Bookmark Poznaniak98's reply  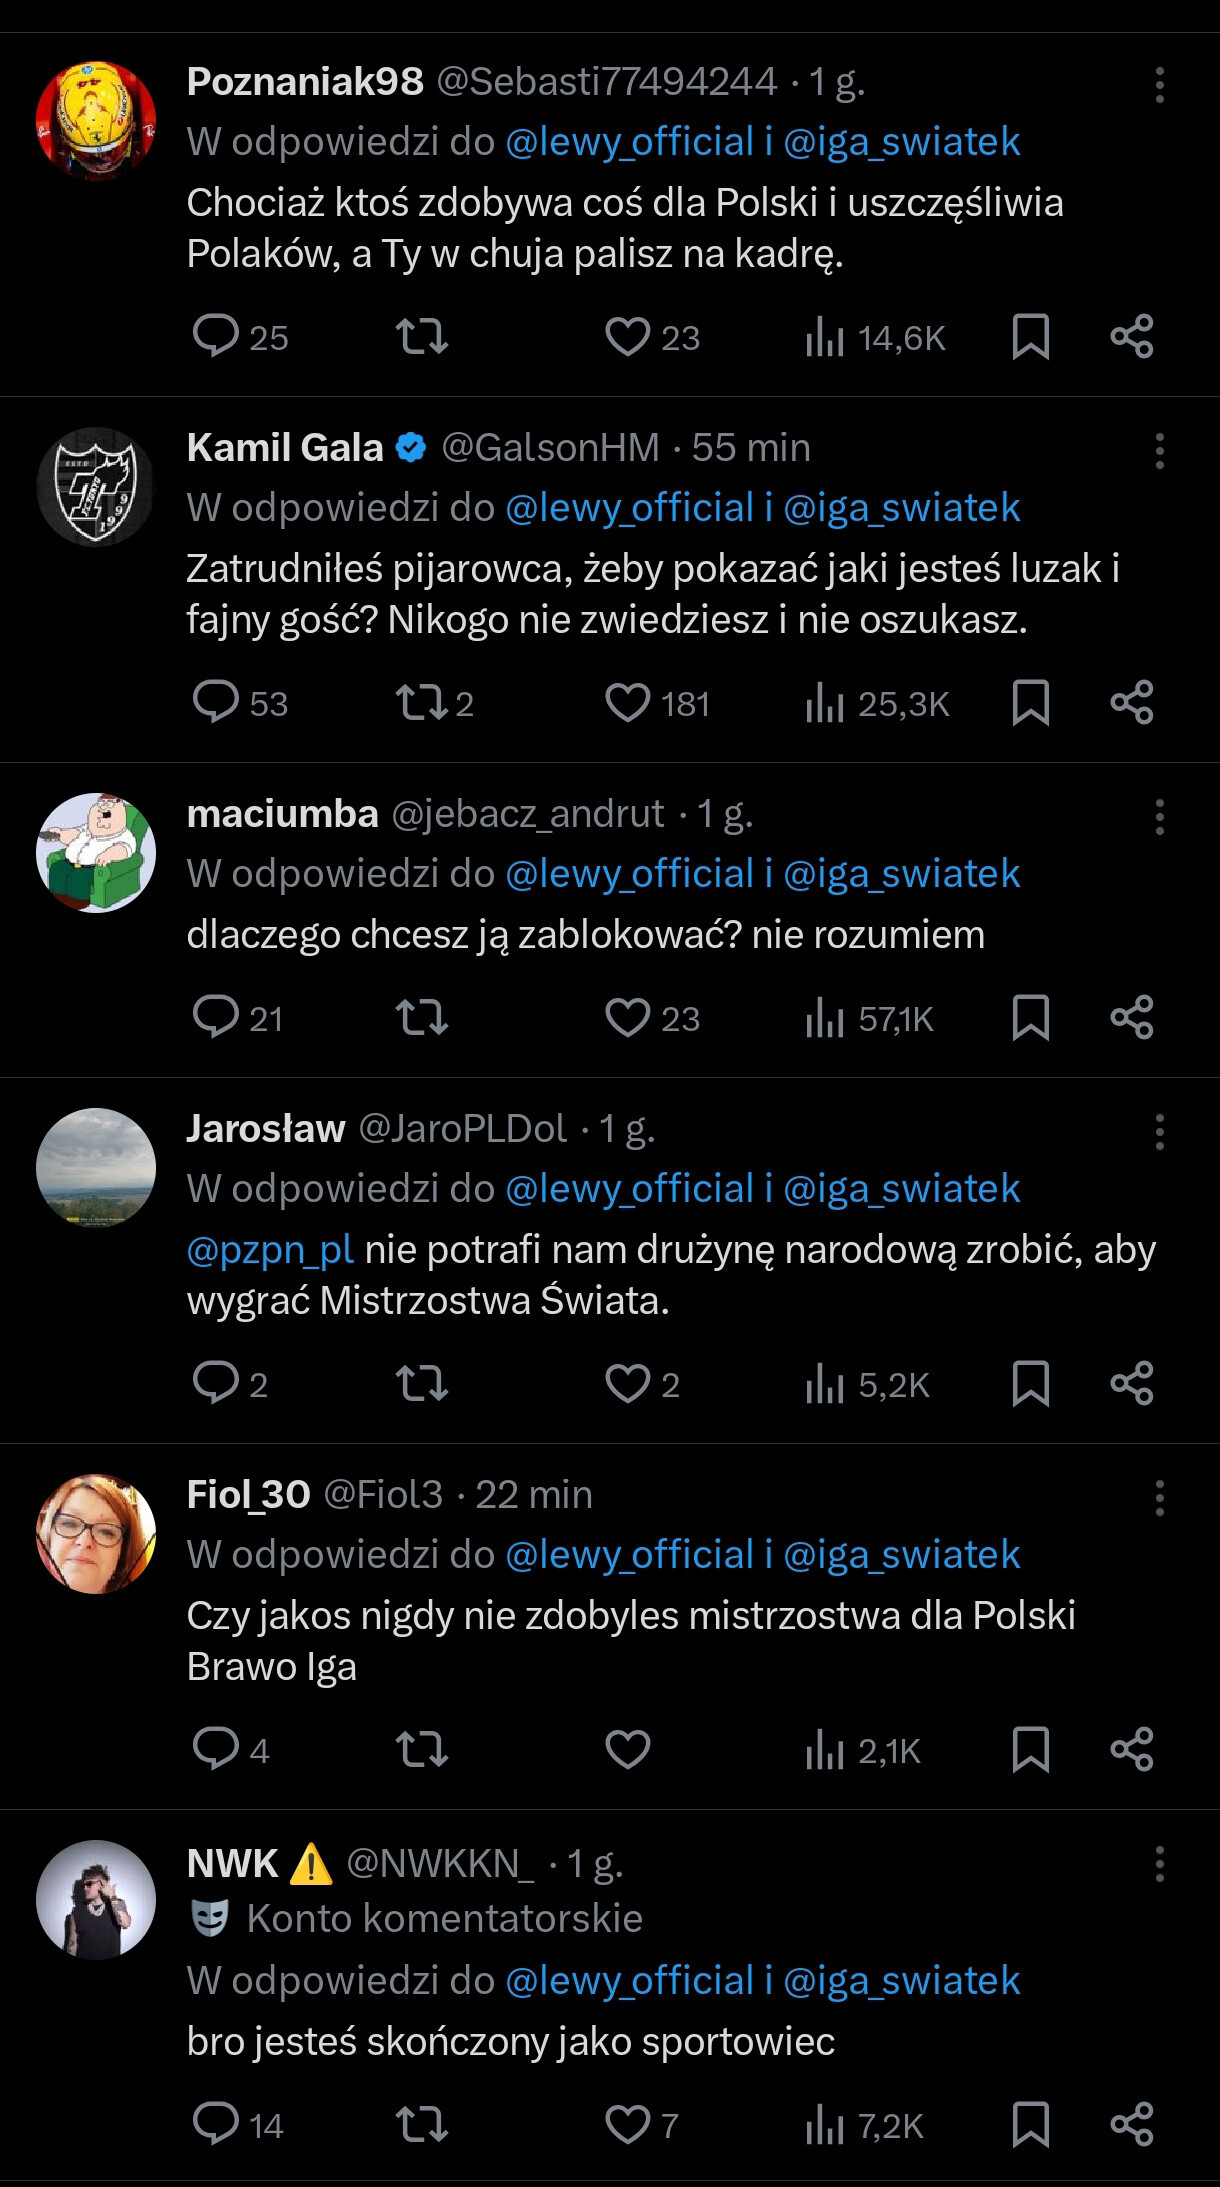pos(1030,337)
